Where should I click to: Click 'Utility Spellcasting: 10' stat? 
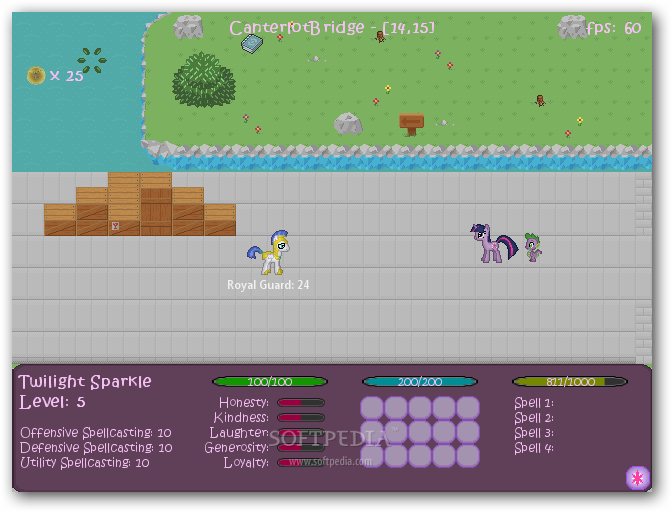(85, 462)
